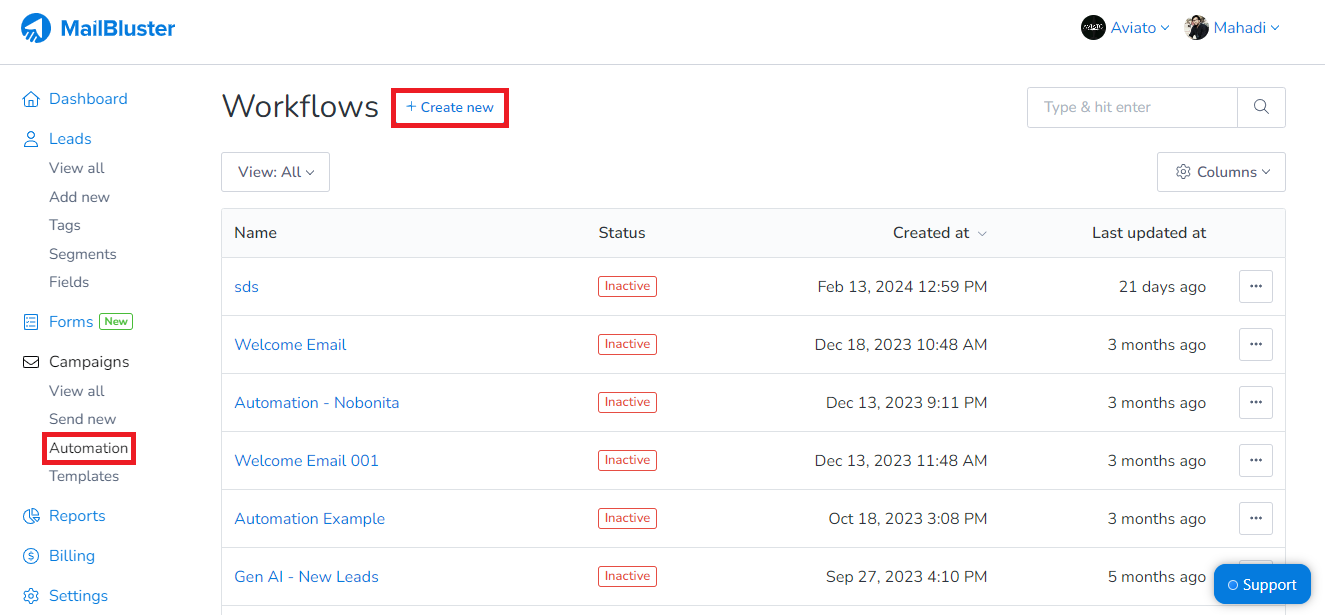
Task: Sort workflows by Created at
Action: (932, 232)
